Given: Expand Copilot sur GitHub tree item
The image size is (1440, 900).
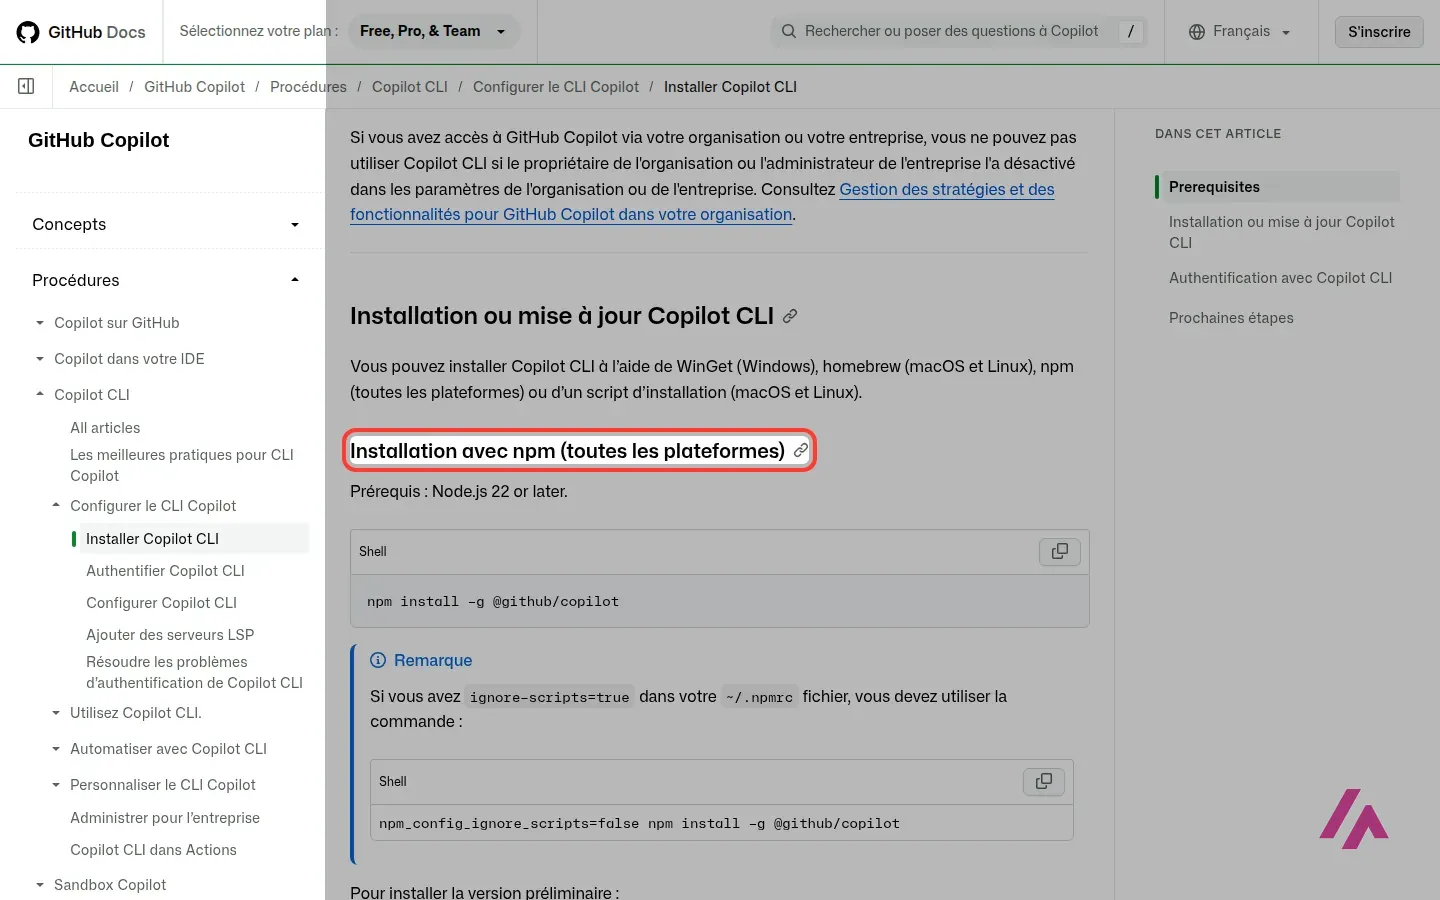Looking at the screenshot, I should tap(40, 323).
